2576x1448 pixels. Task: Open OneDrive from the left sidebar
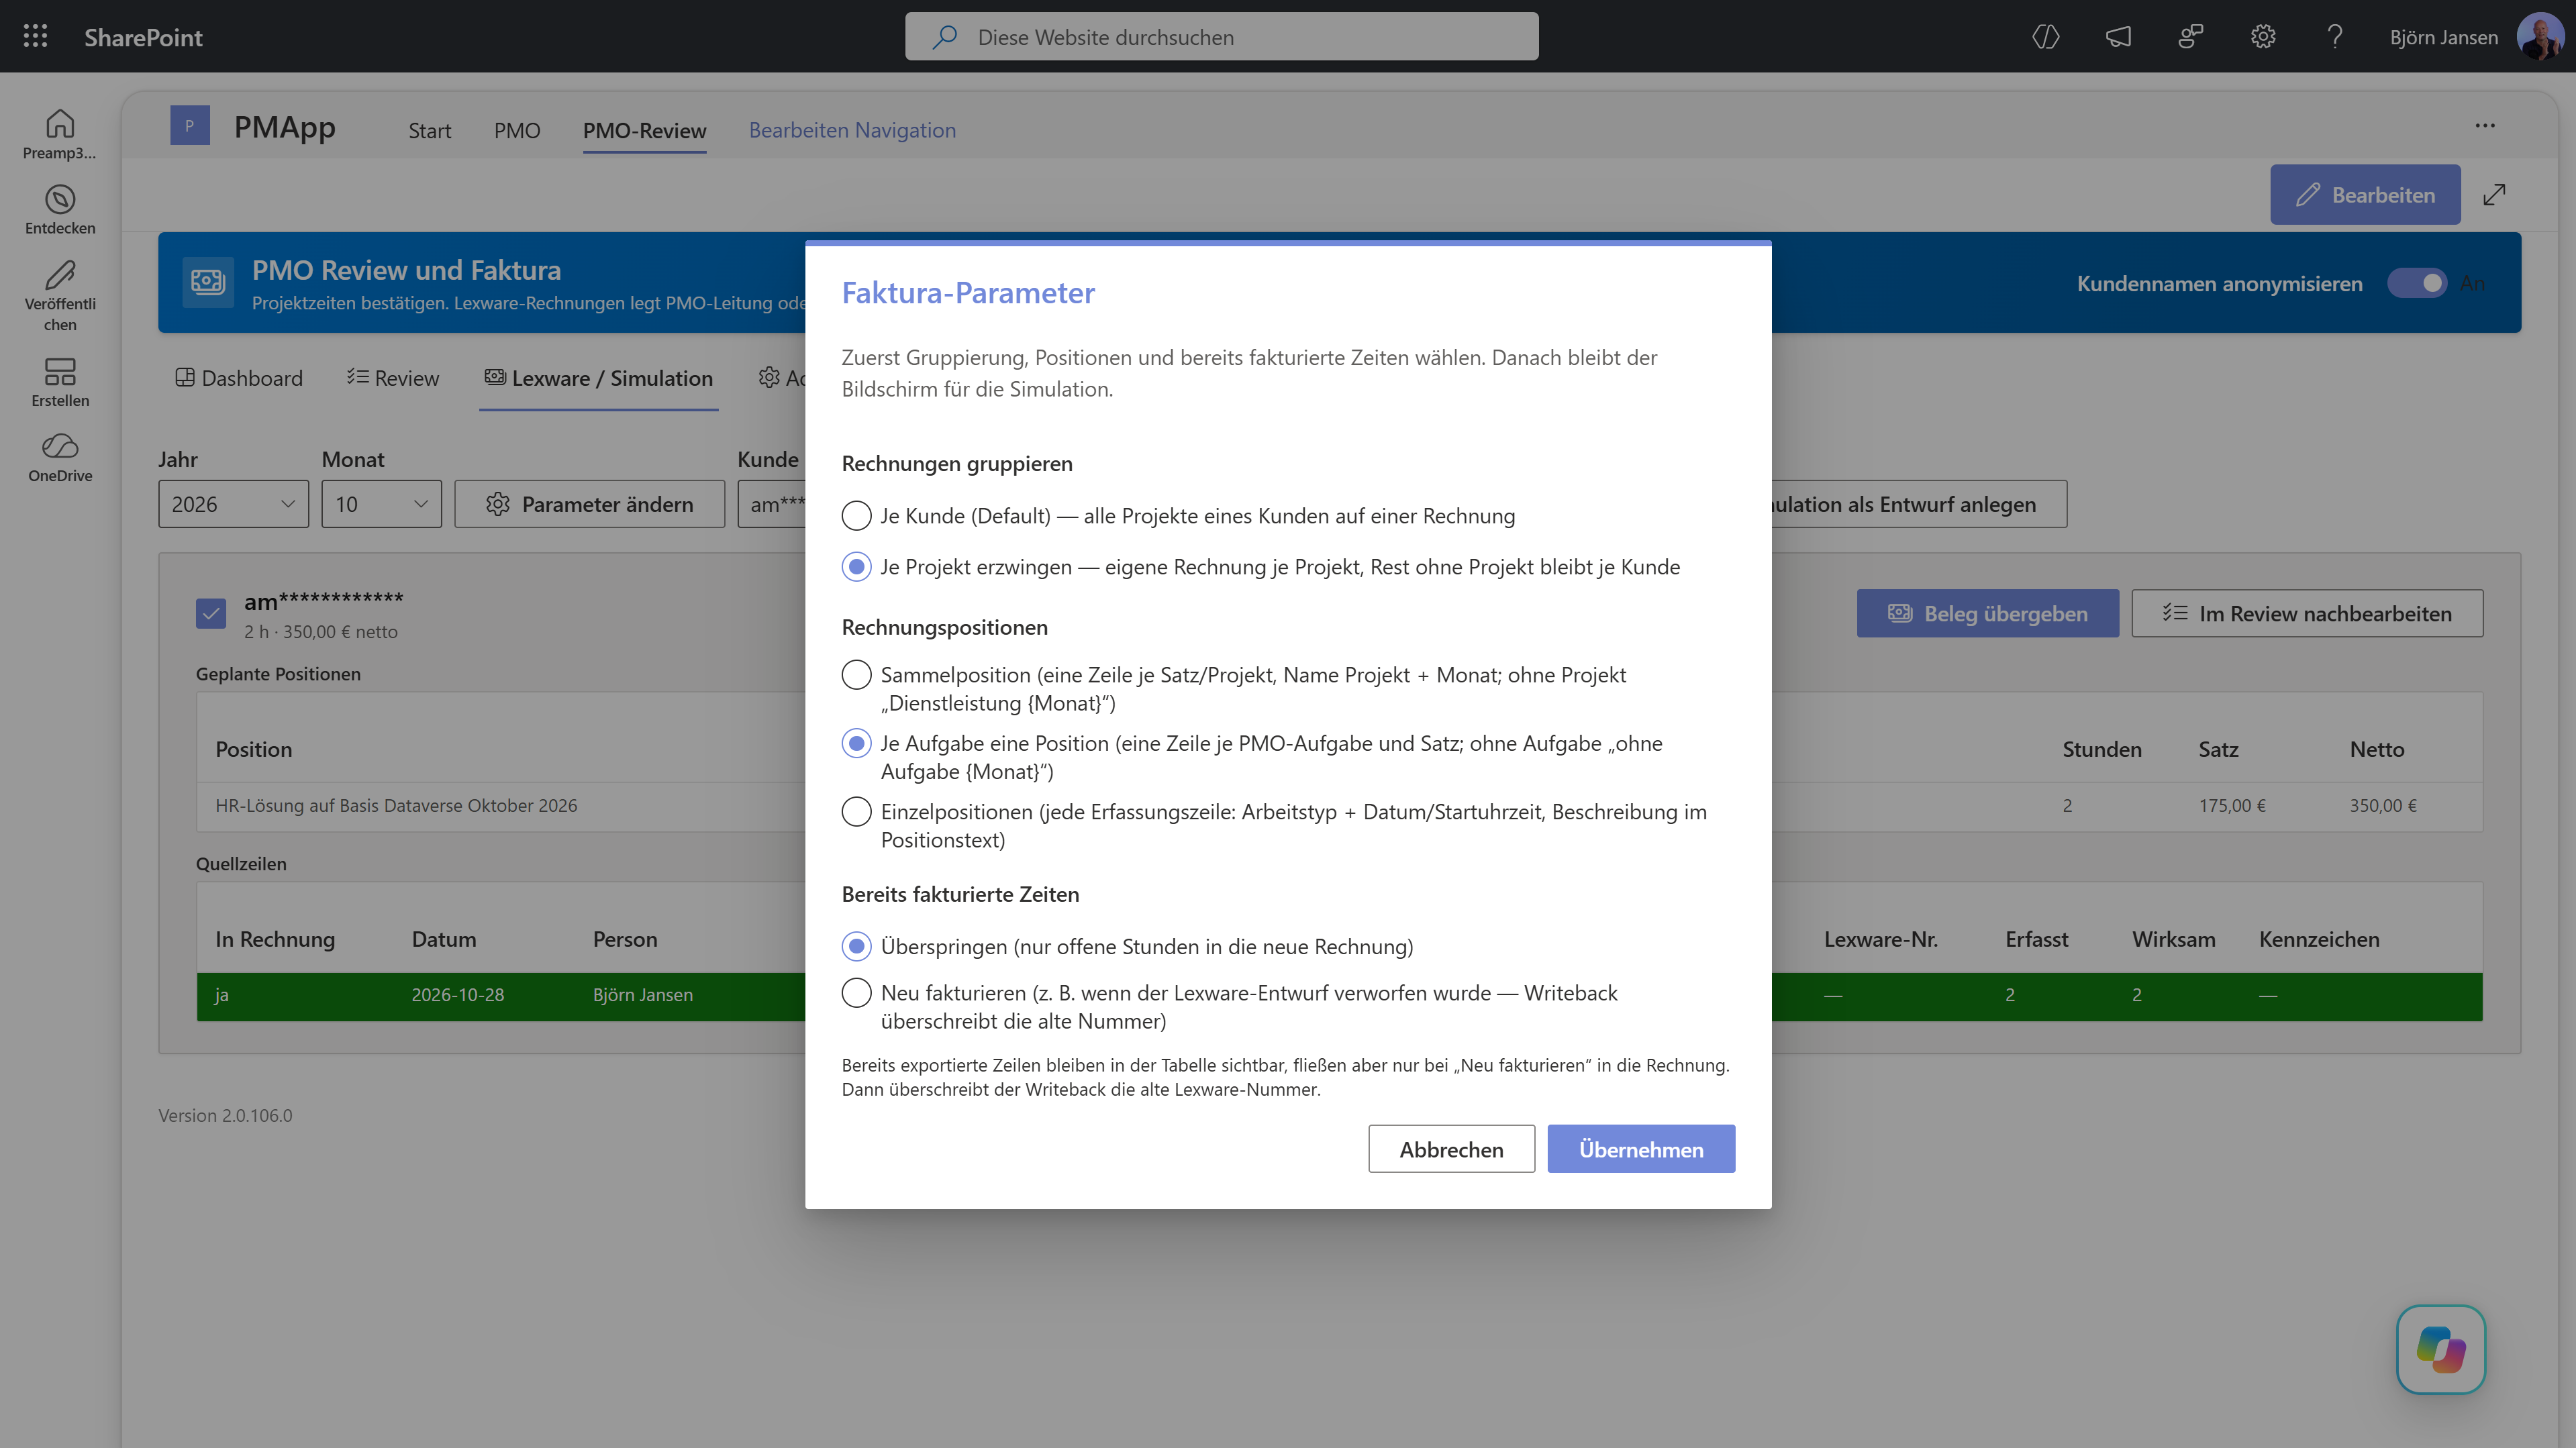click(x=60, y=458)
